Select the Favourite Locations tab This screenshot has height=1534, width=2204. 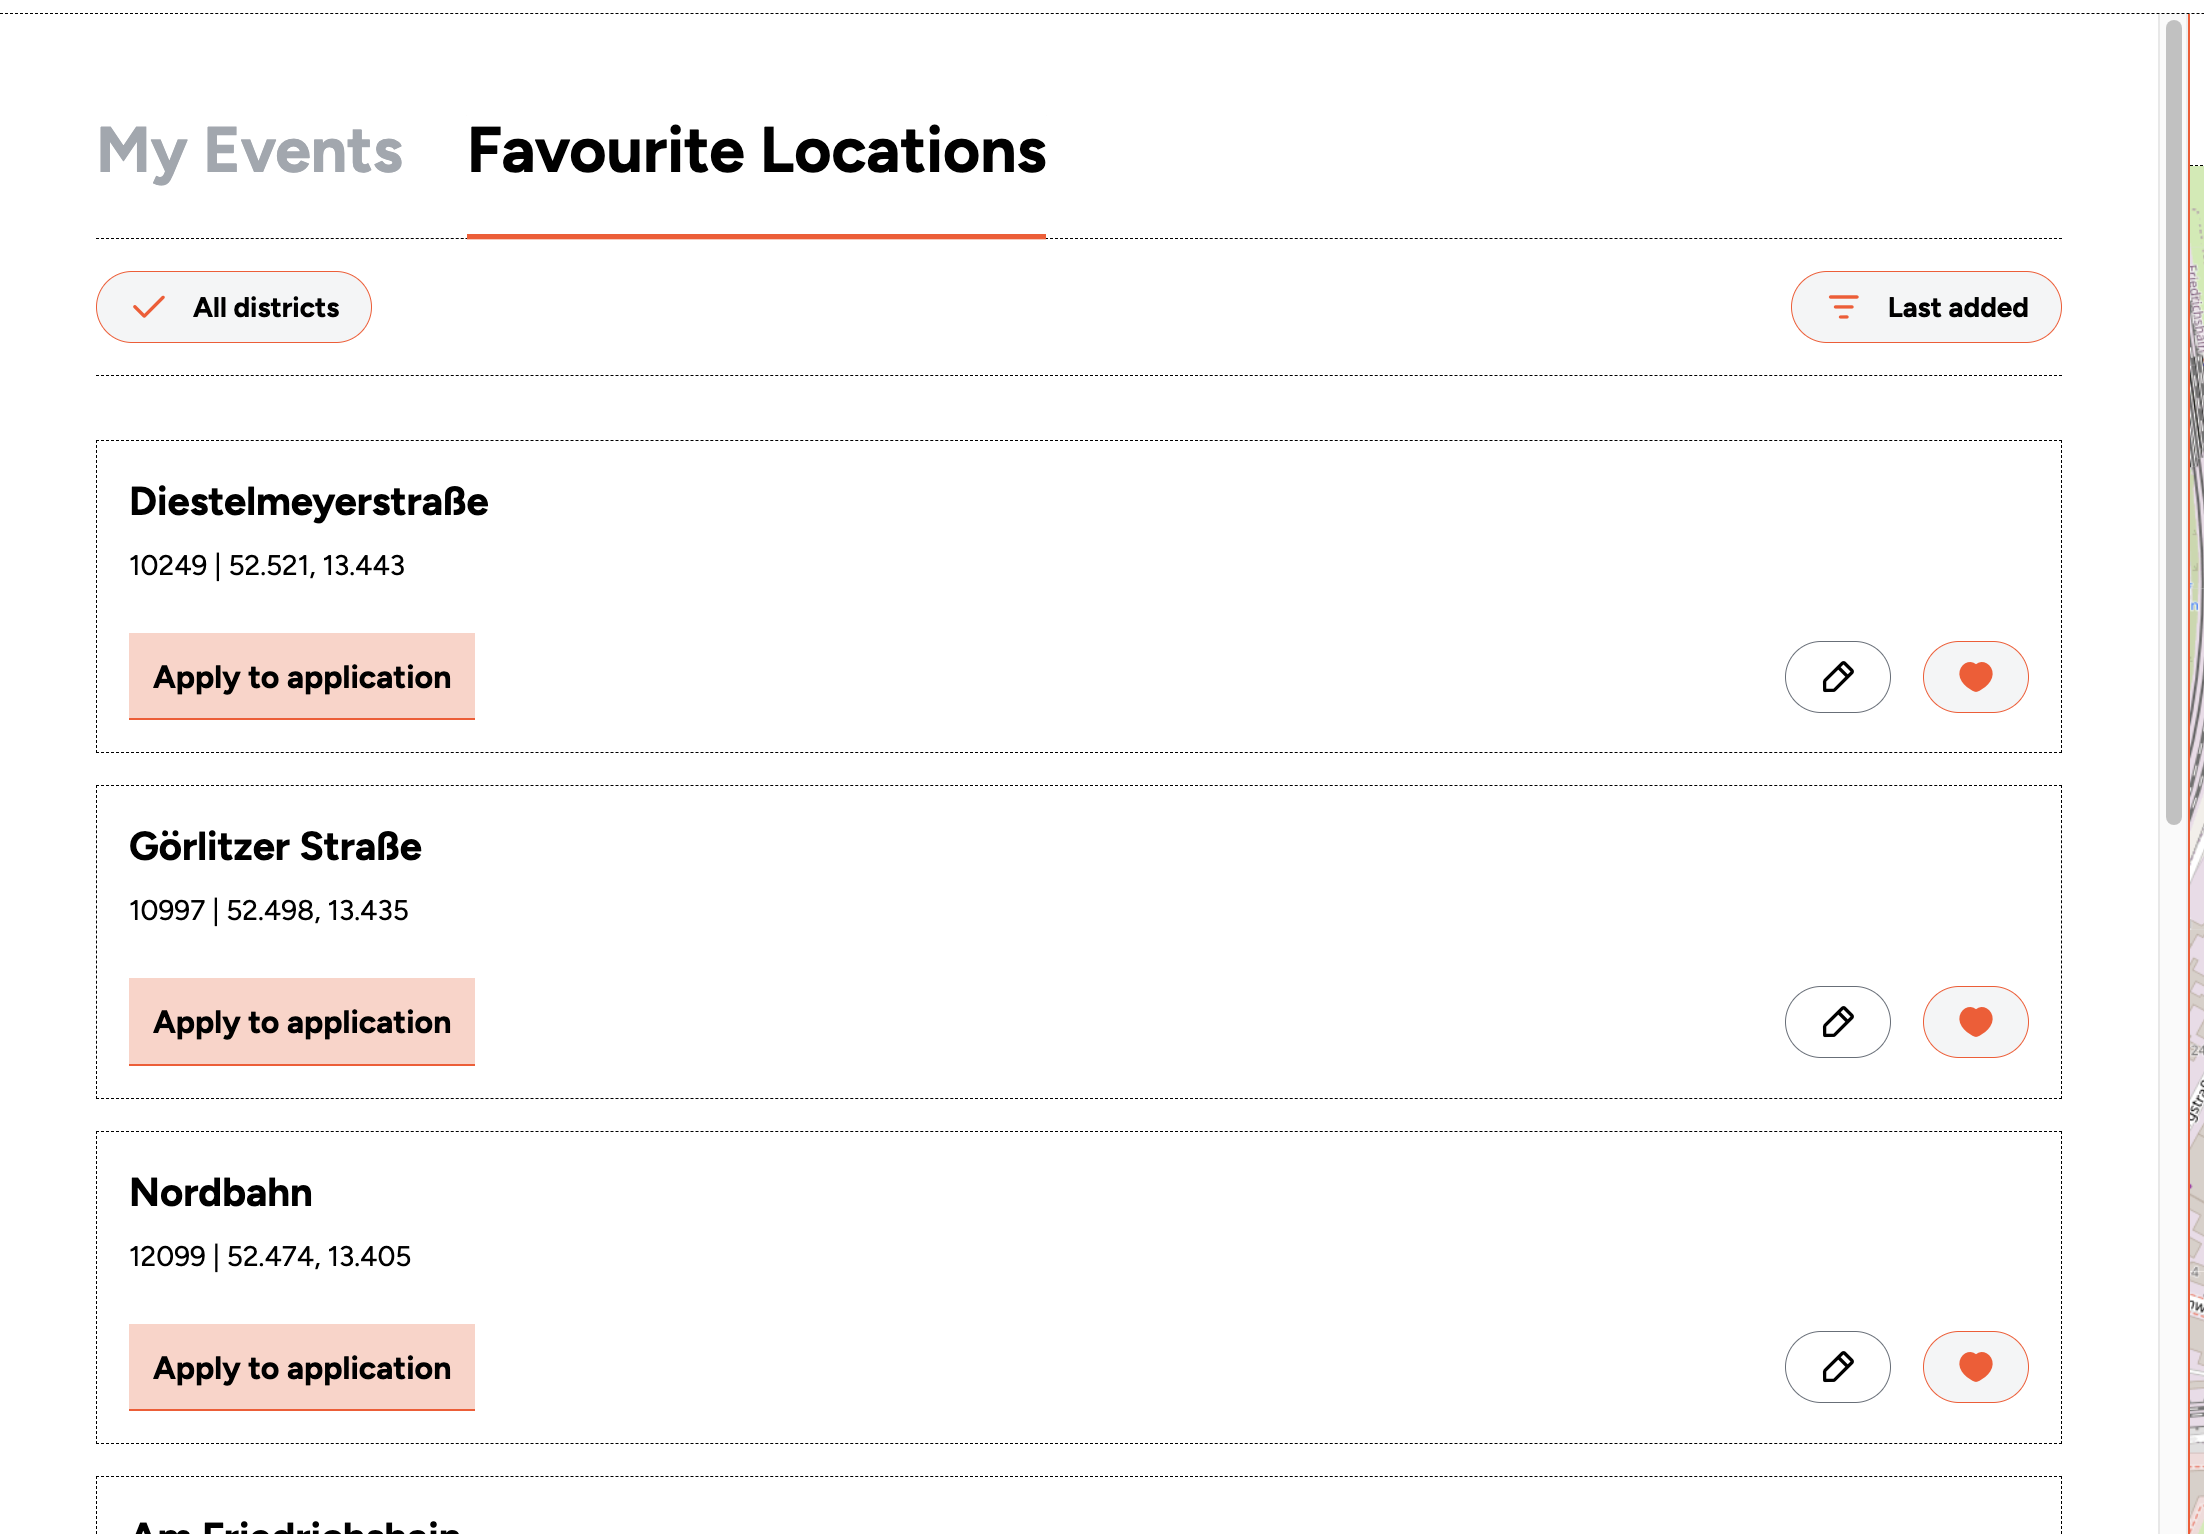tap(756, 151)
